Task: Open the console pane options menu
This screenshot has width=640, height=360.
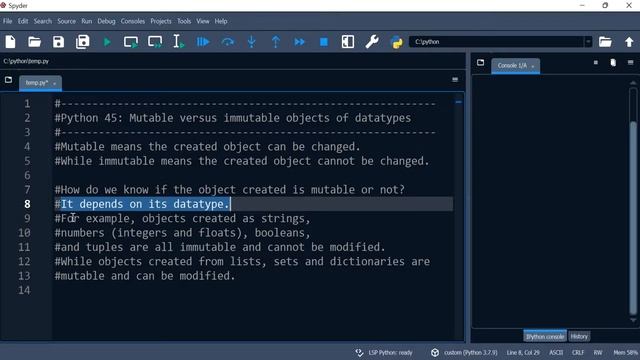Action: point(631,62)
